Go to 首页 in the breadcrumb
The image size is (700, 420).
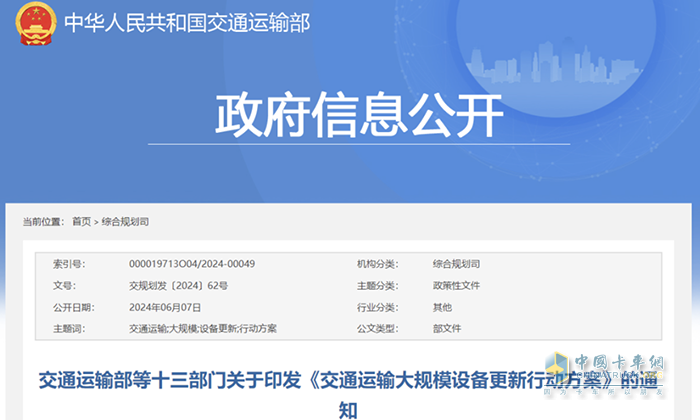(81, 221)
